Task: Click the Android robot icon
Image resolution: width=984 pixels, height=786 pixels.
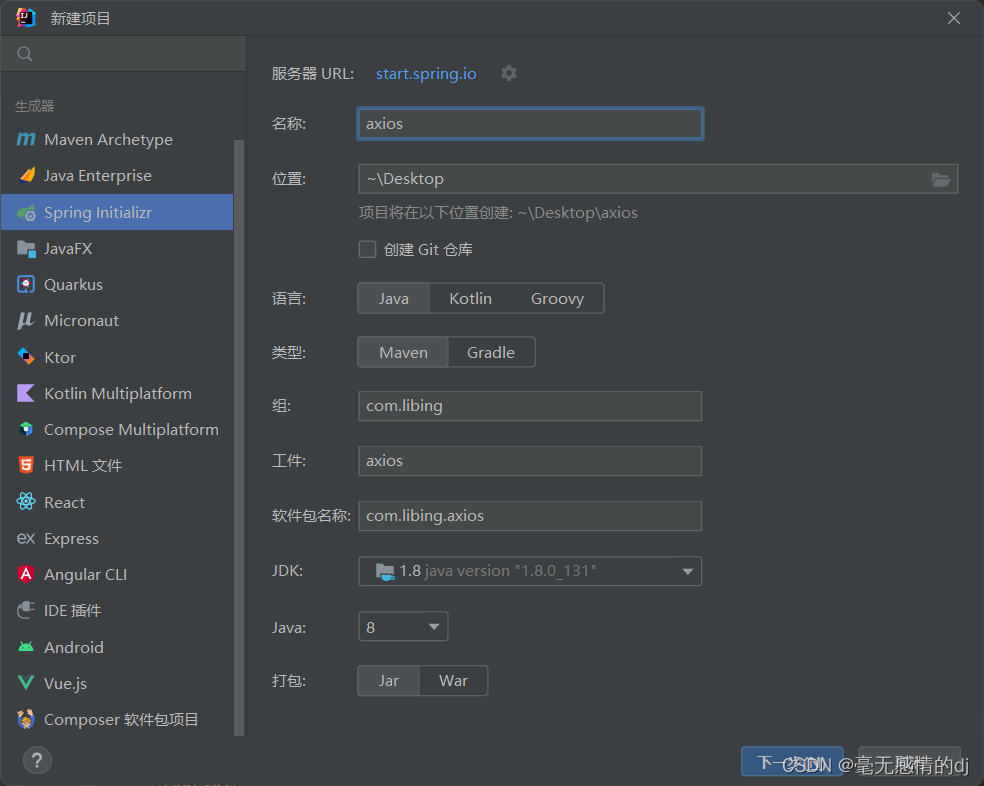Action: pos(26,647)
